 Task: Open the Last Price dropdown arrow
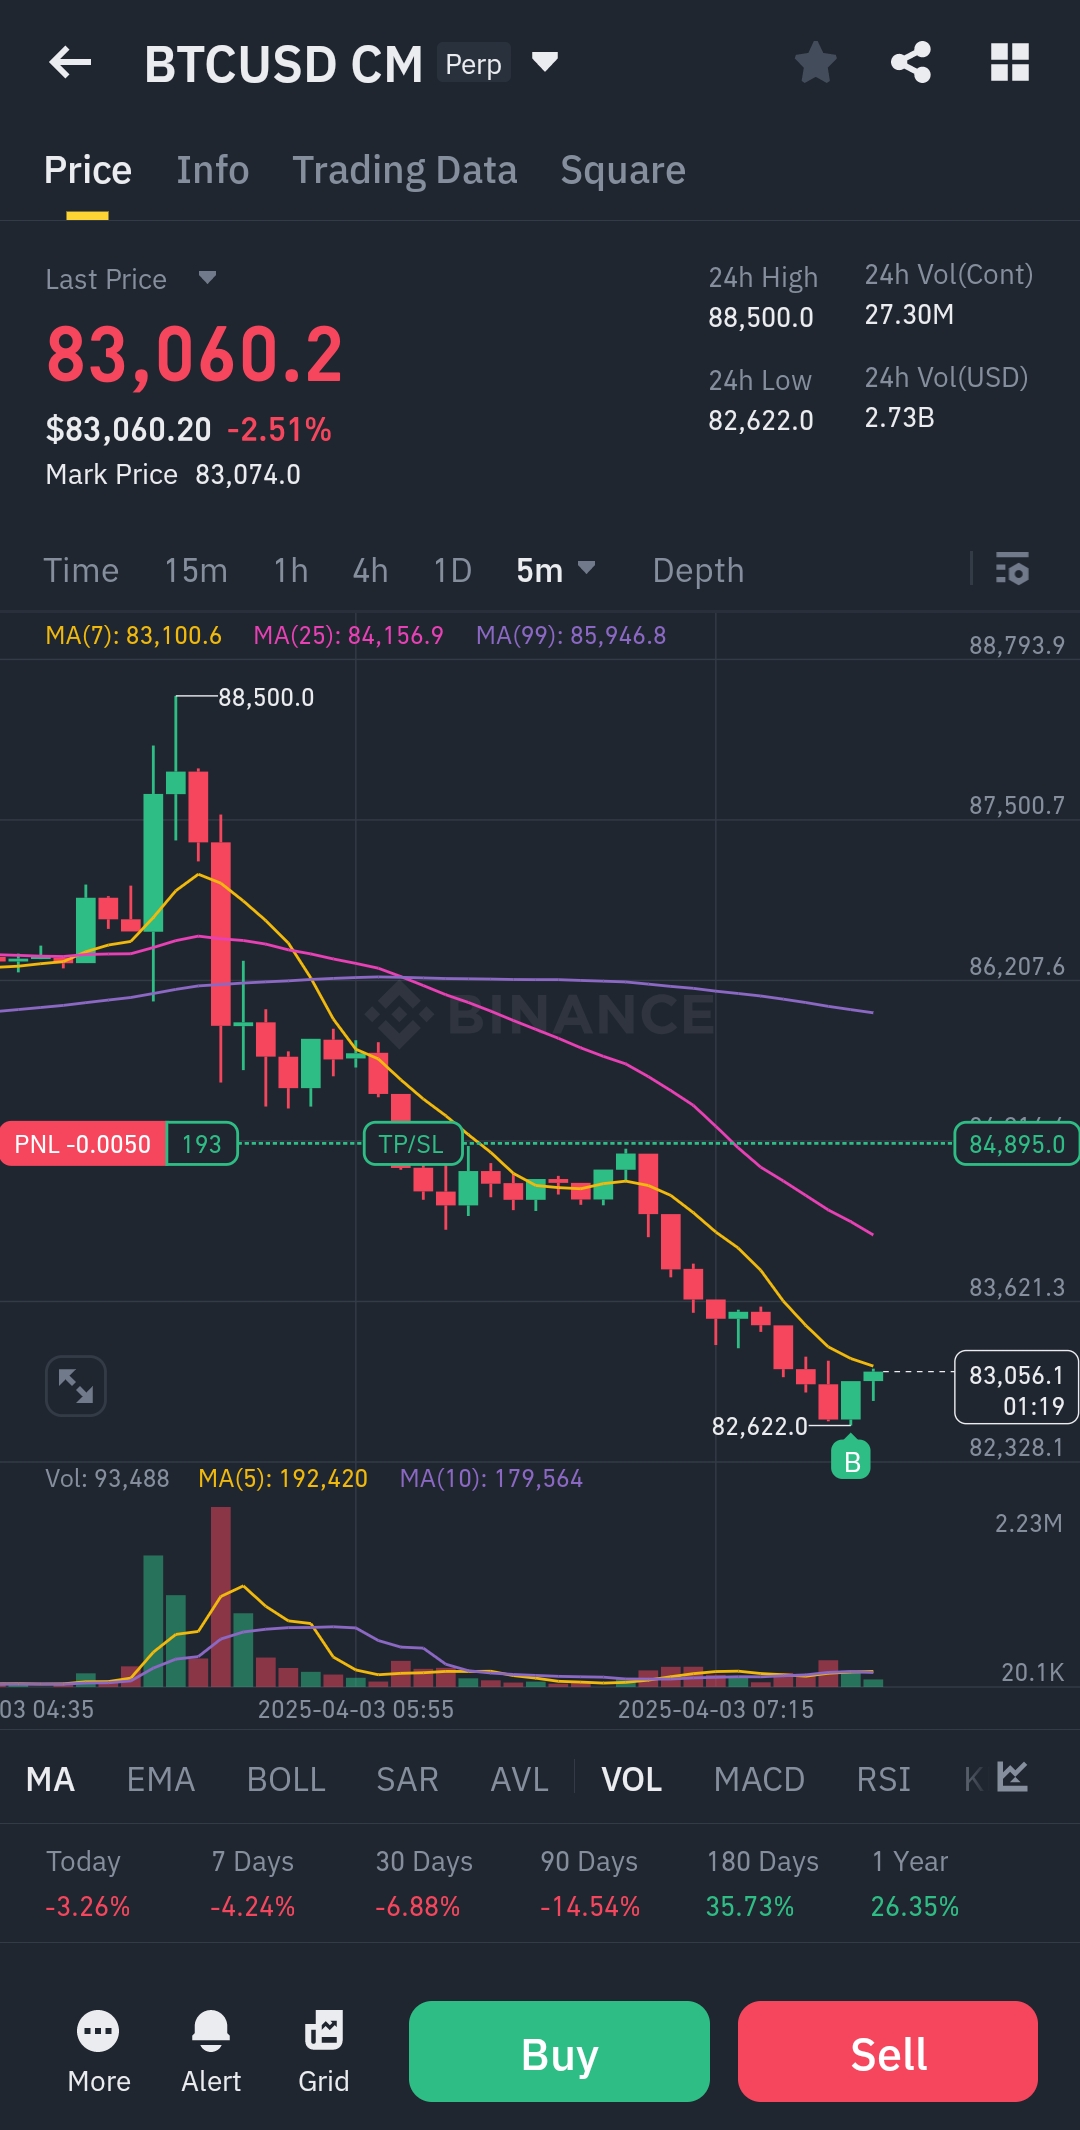(x=207, y=277)
